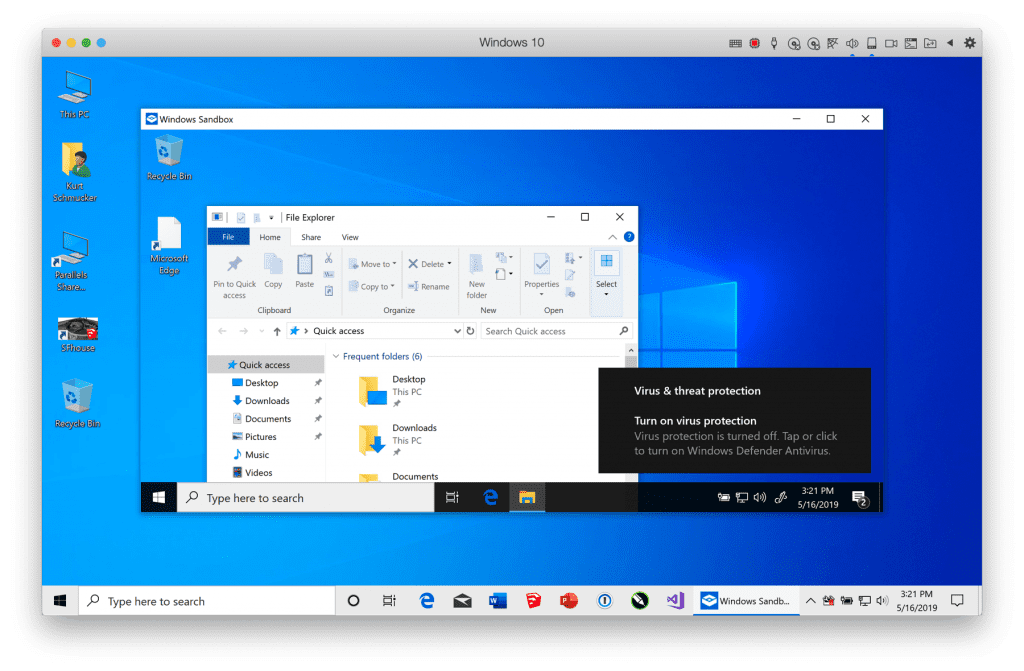
Task: Click File Explorer icon in Sandbox taskbar
Action: click(527, 497)
